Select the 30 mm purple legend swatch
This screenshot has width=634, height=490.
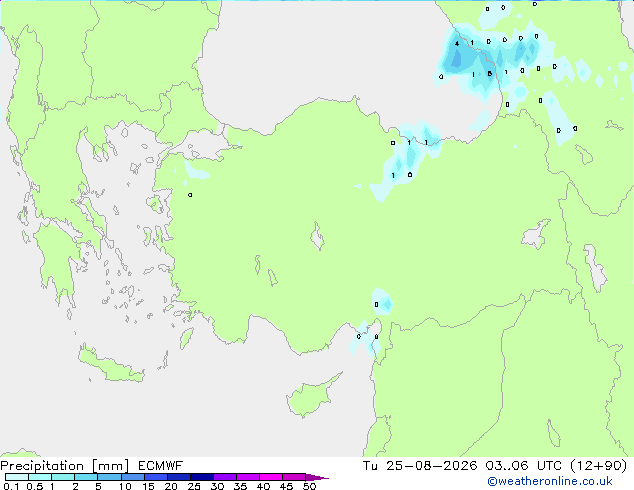point(225,477)
